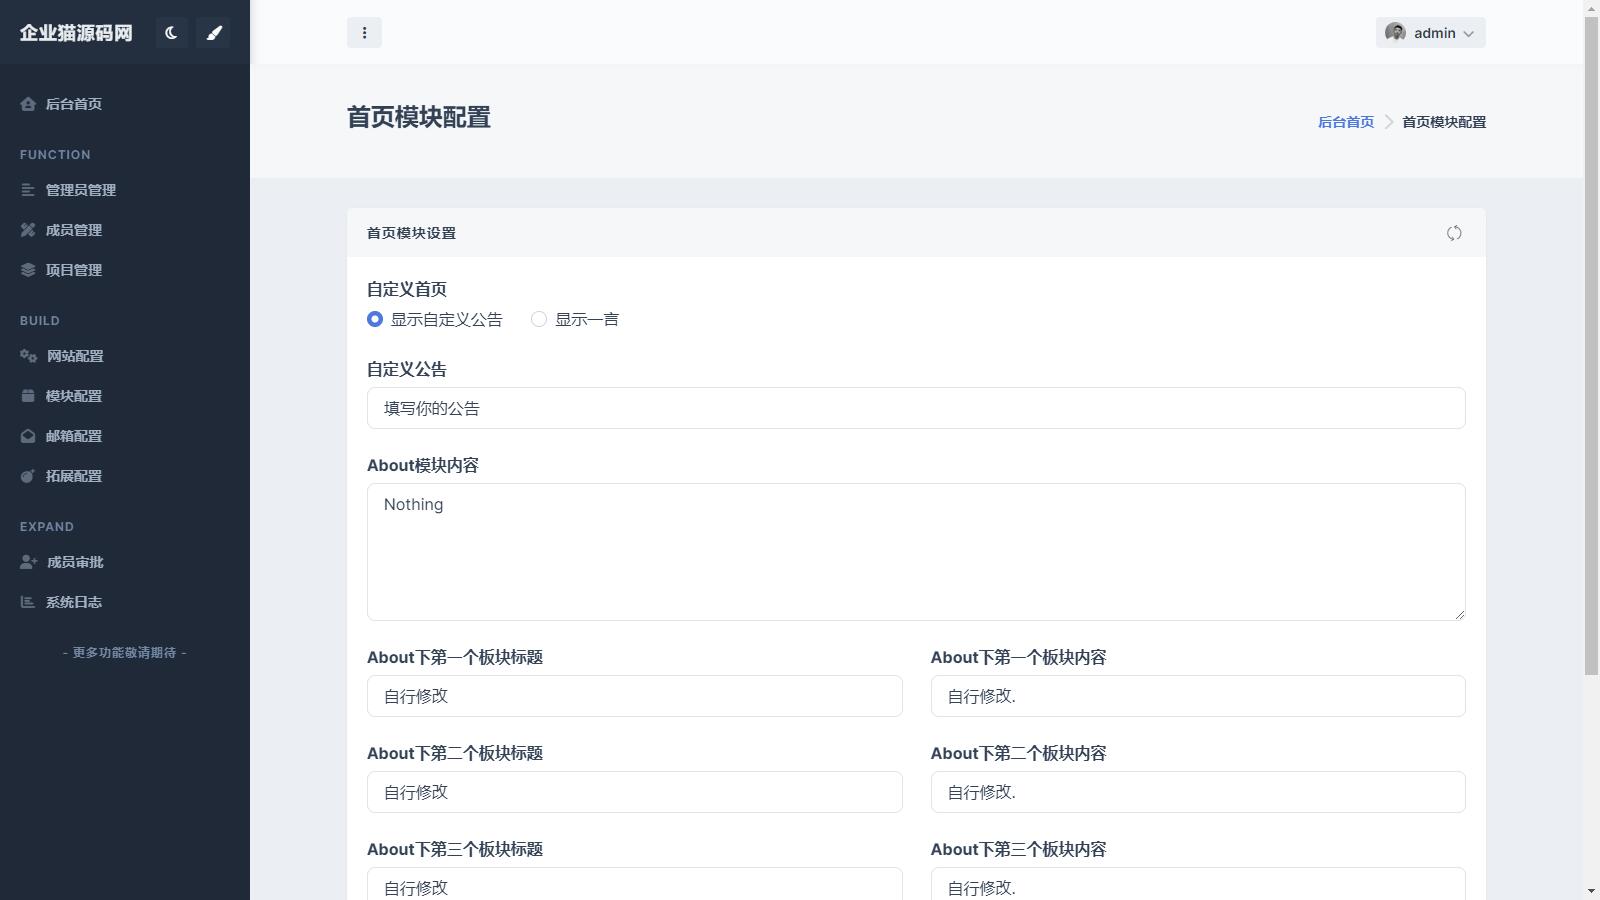Click the 企业猫源码网 site title
Screen dimensions: 1600x900
pos(76,33)
